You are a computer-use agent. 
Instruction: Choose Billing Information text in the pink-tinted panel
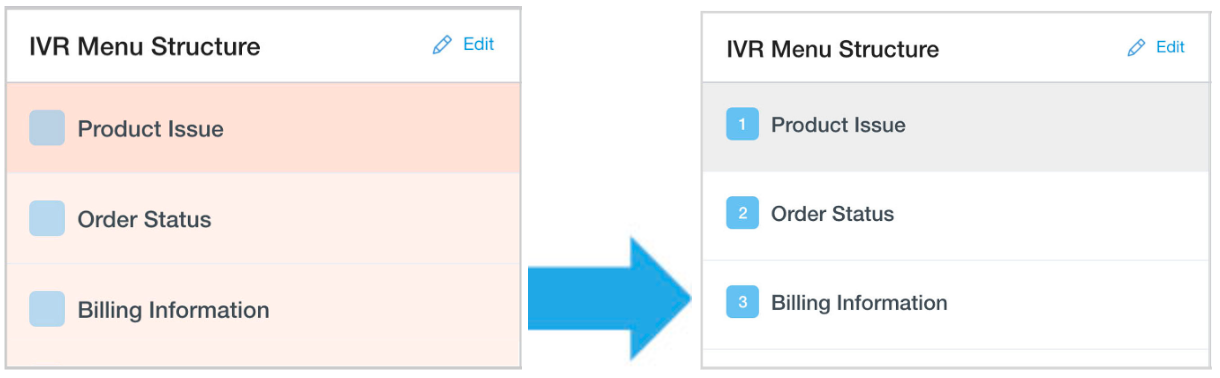[x=174, y=310]
